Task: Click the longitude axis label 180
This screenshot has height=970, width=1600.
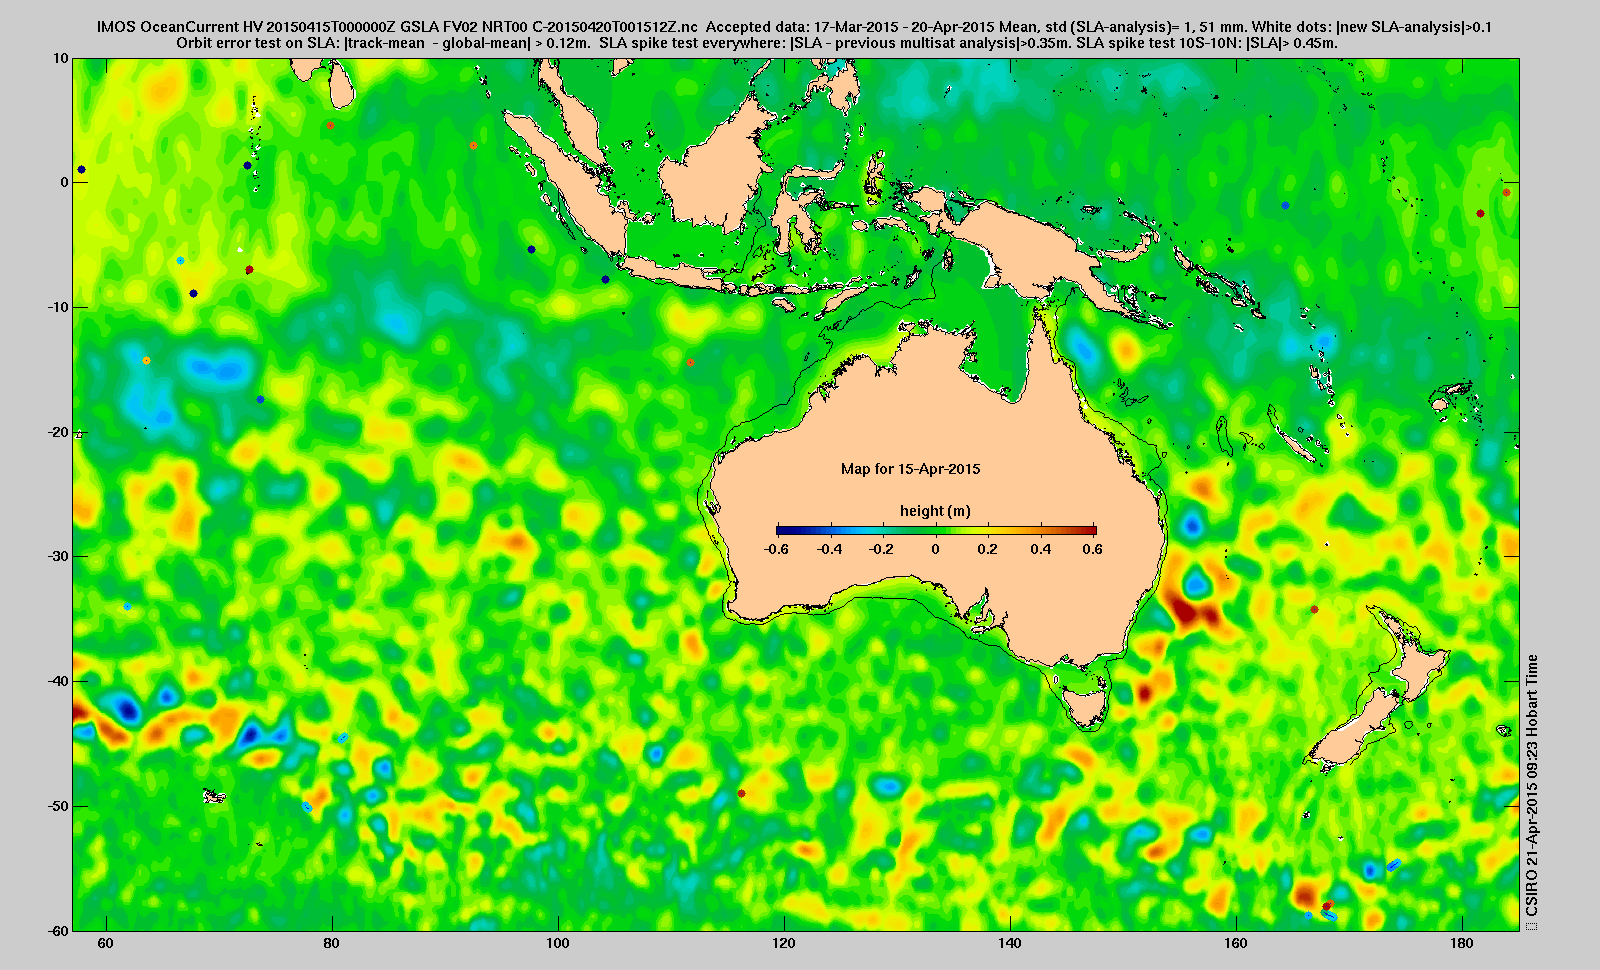Action: coord(1462,943)
